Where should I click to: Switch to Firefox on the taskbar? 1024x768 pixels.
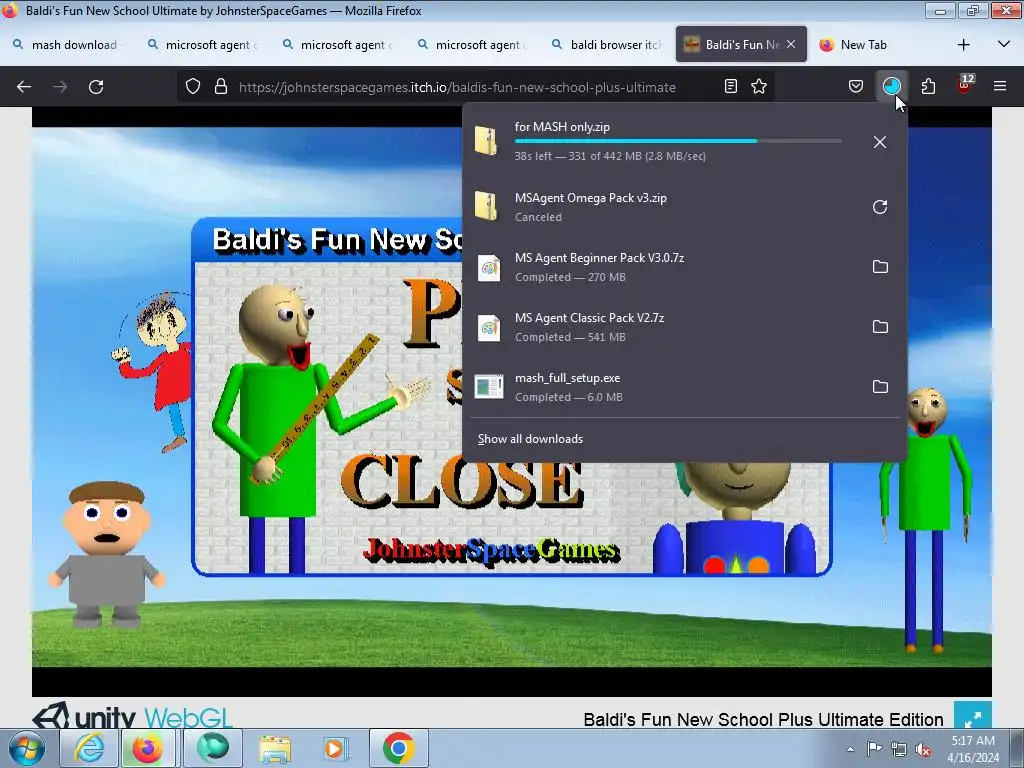[148, 748]
